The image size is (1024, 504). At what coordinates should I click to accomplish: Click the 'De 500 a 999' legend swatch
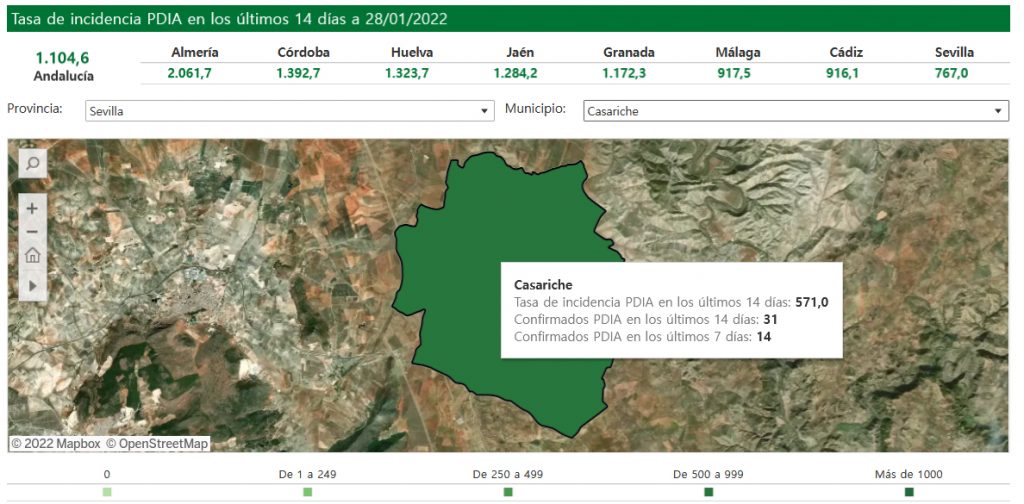[x=708, y=492]
